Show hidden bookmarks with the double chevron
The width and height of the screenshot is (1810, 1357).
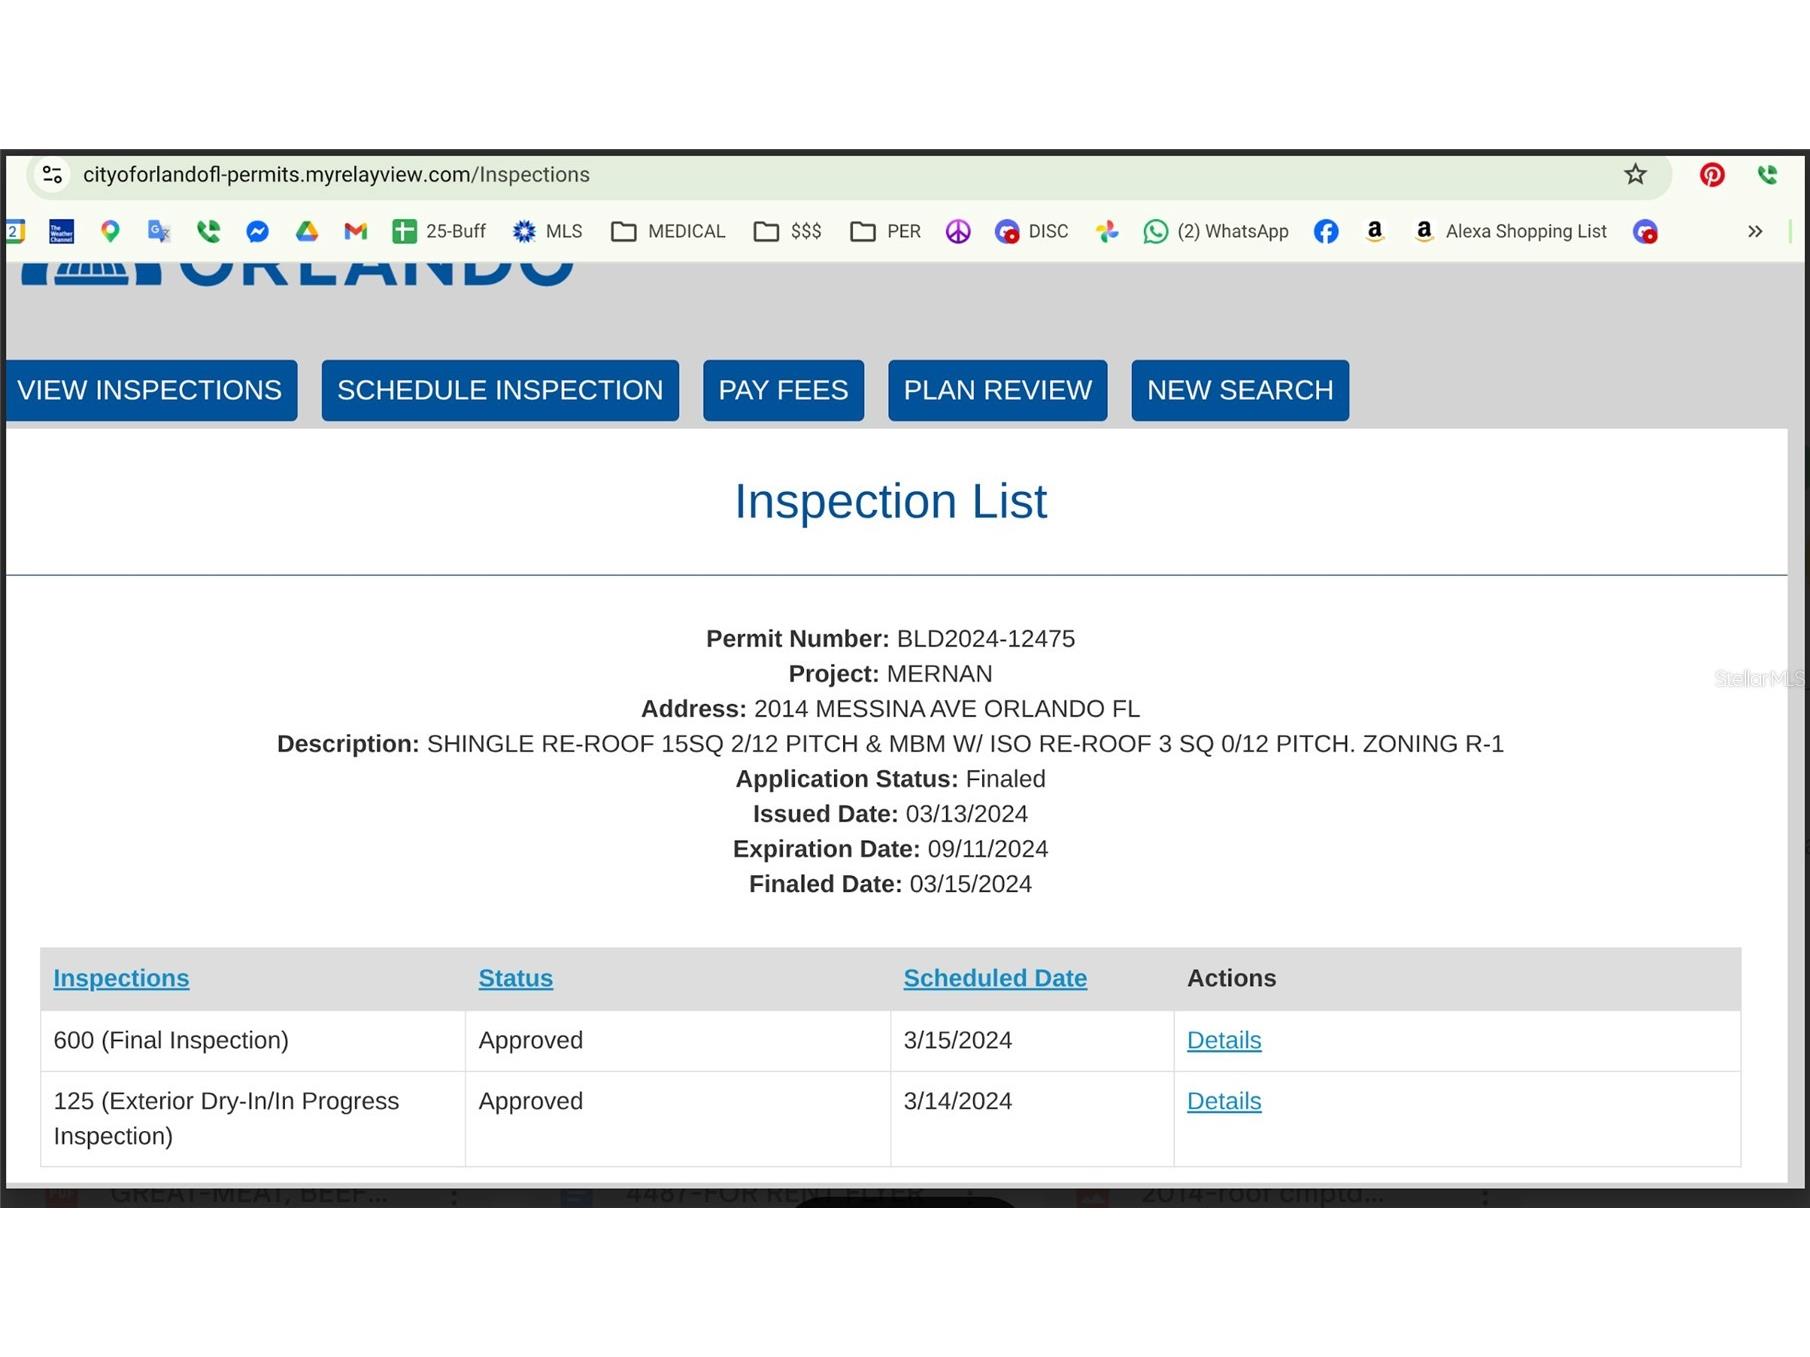[x=1755, y=232]
